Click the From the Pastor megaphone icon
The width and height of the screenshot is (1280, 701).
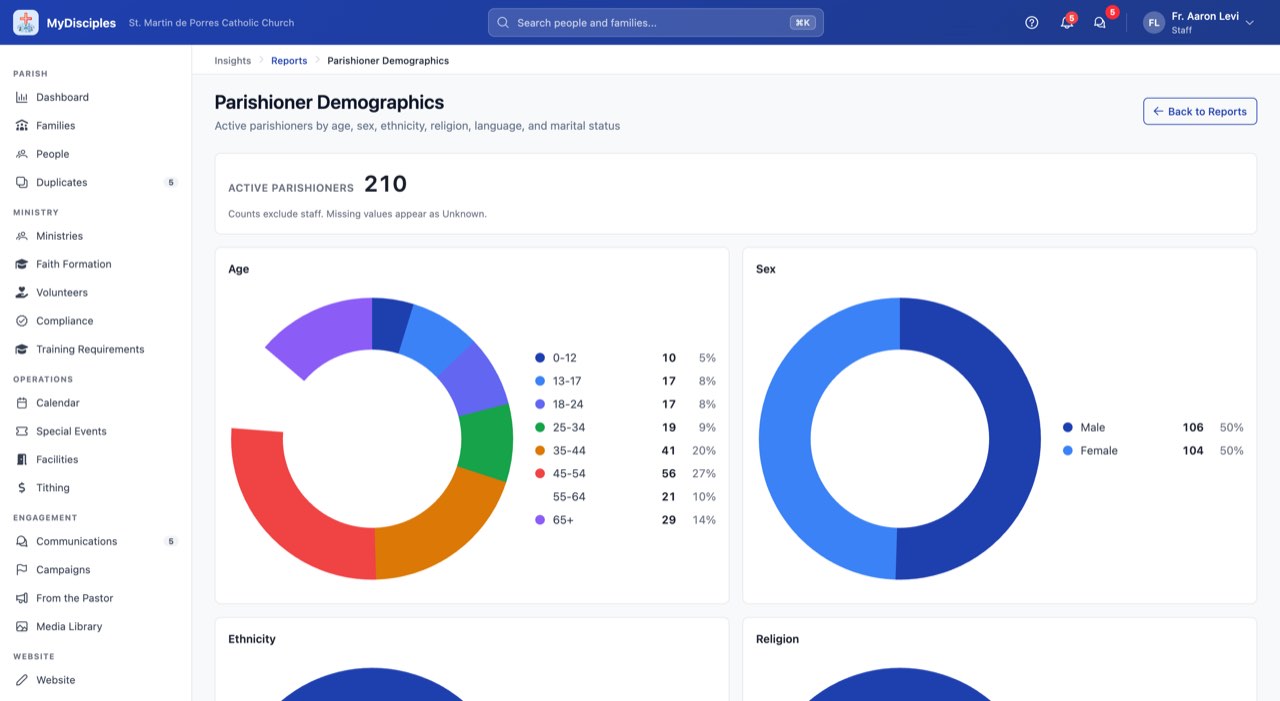(22, 598)
